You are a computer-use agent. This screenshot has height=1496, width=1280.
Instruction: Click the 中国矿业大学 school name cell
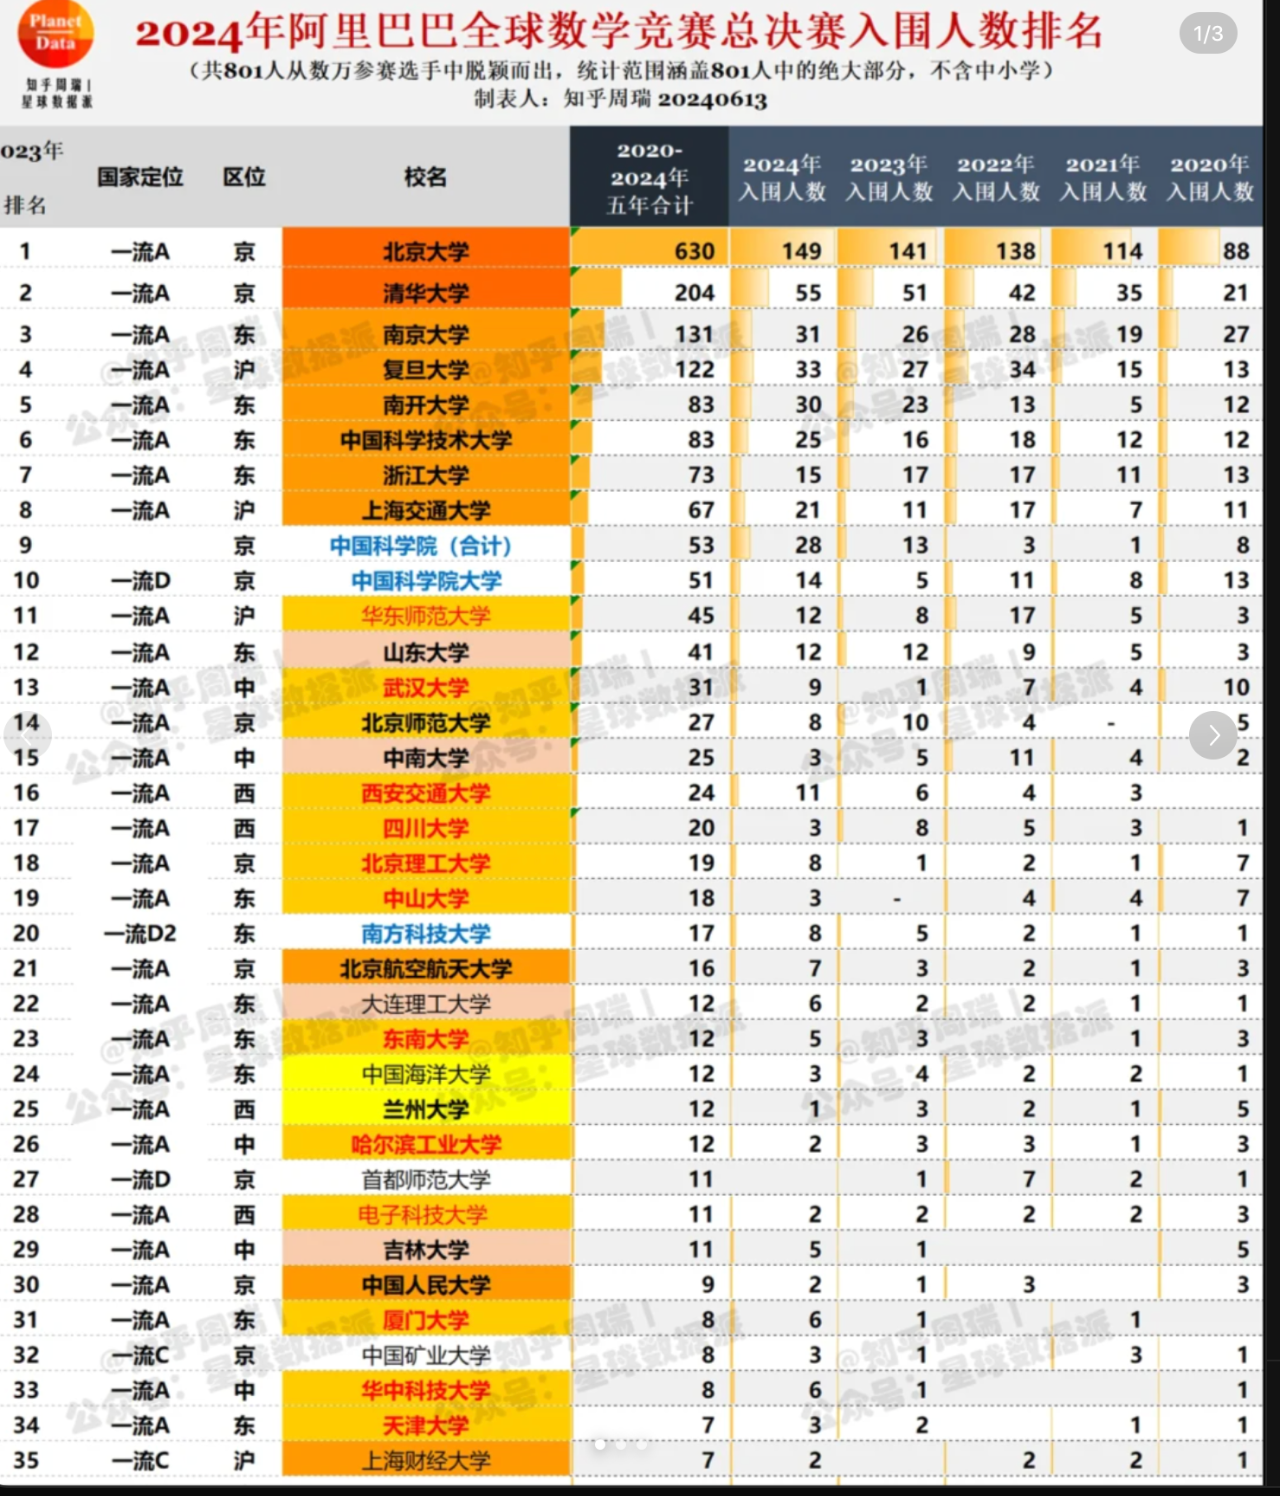426,1355
